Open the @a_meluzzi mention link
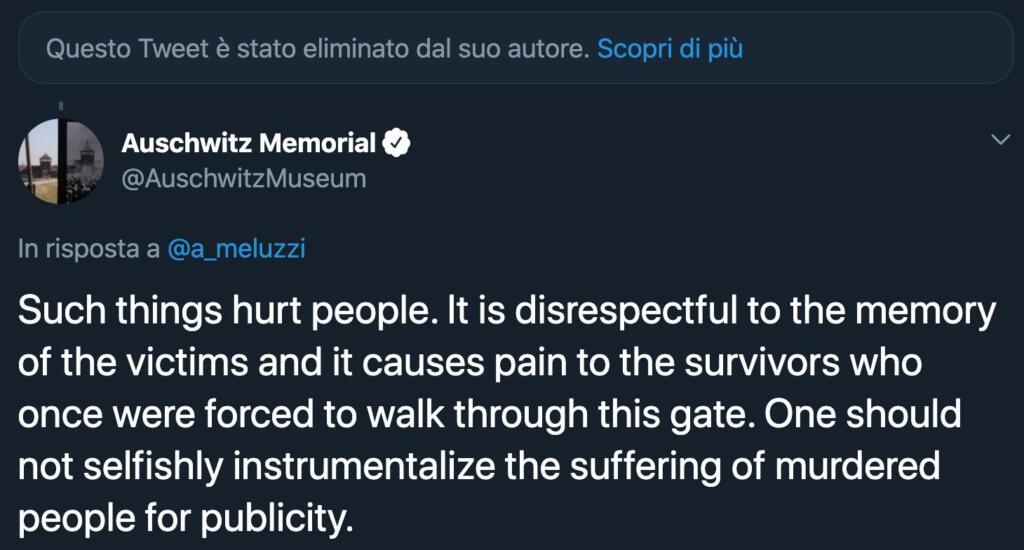Viewport: 1024px width, 550px height. coord(235,250)
